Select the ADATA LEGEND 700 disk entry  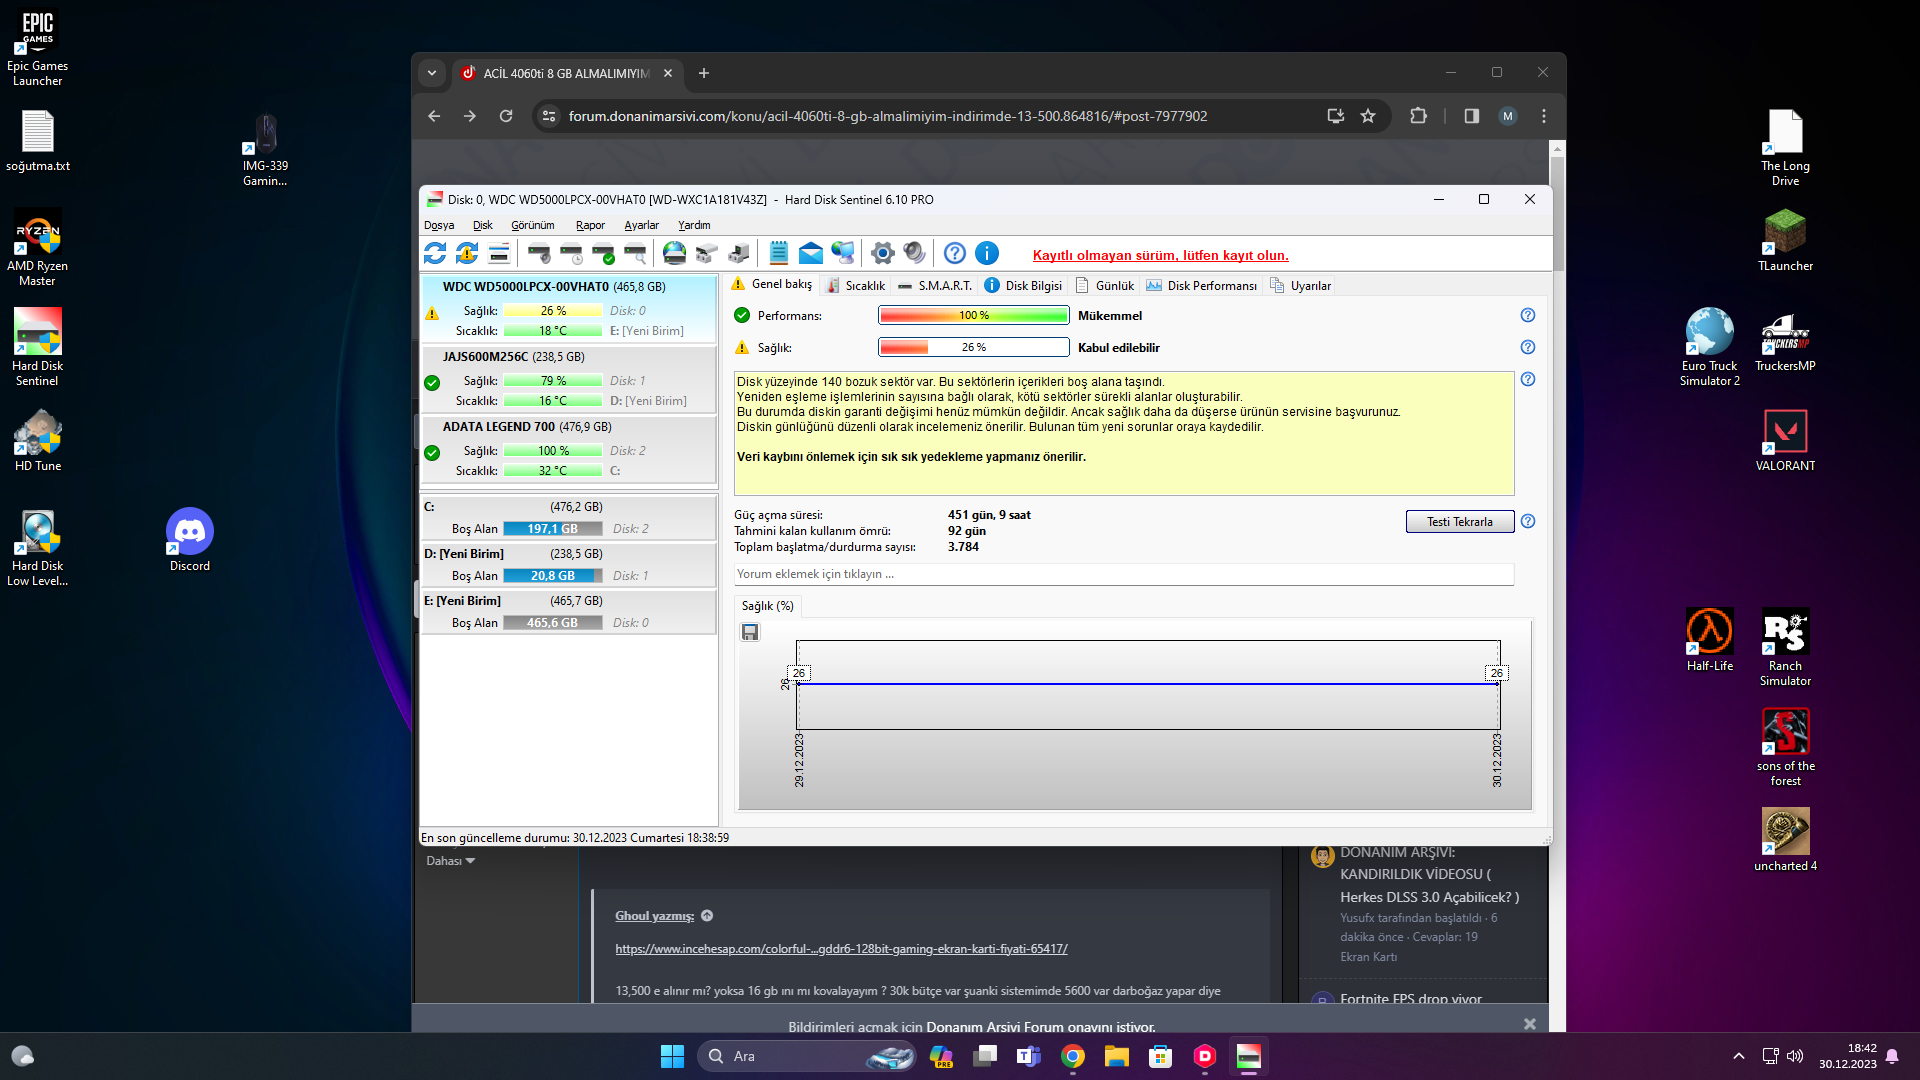(x=568, y=449)
